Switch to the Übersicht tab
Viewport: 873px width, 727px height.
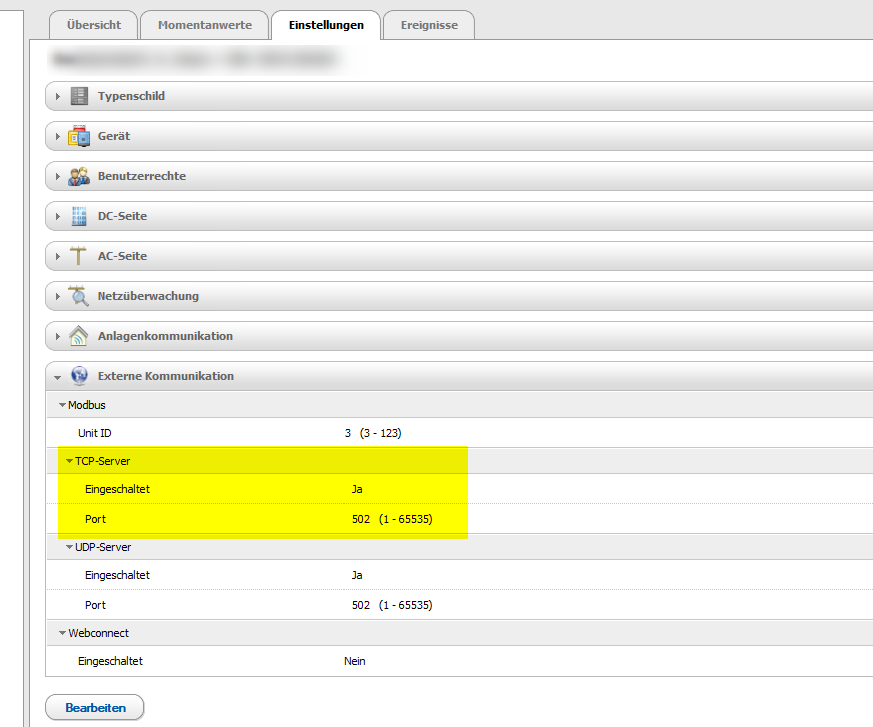click(x=94, y=25)
